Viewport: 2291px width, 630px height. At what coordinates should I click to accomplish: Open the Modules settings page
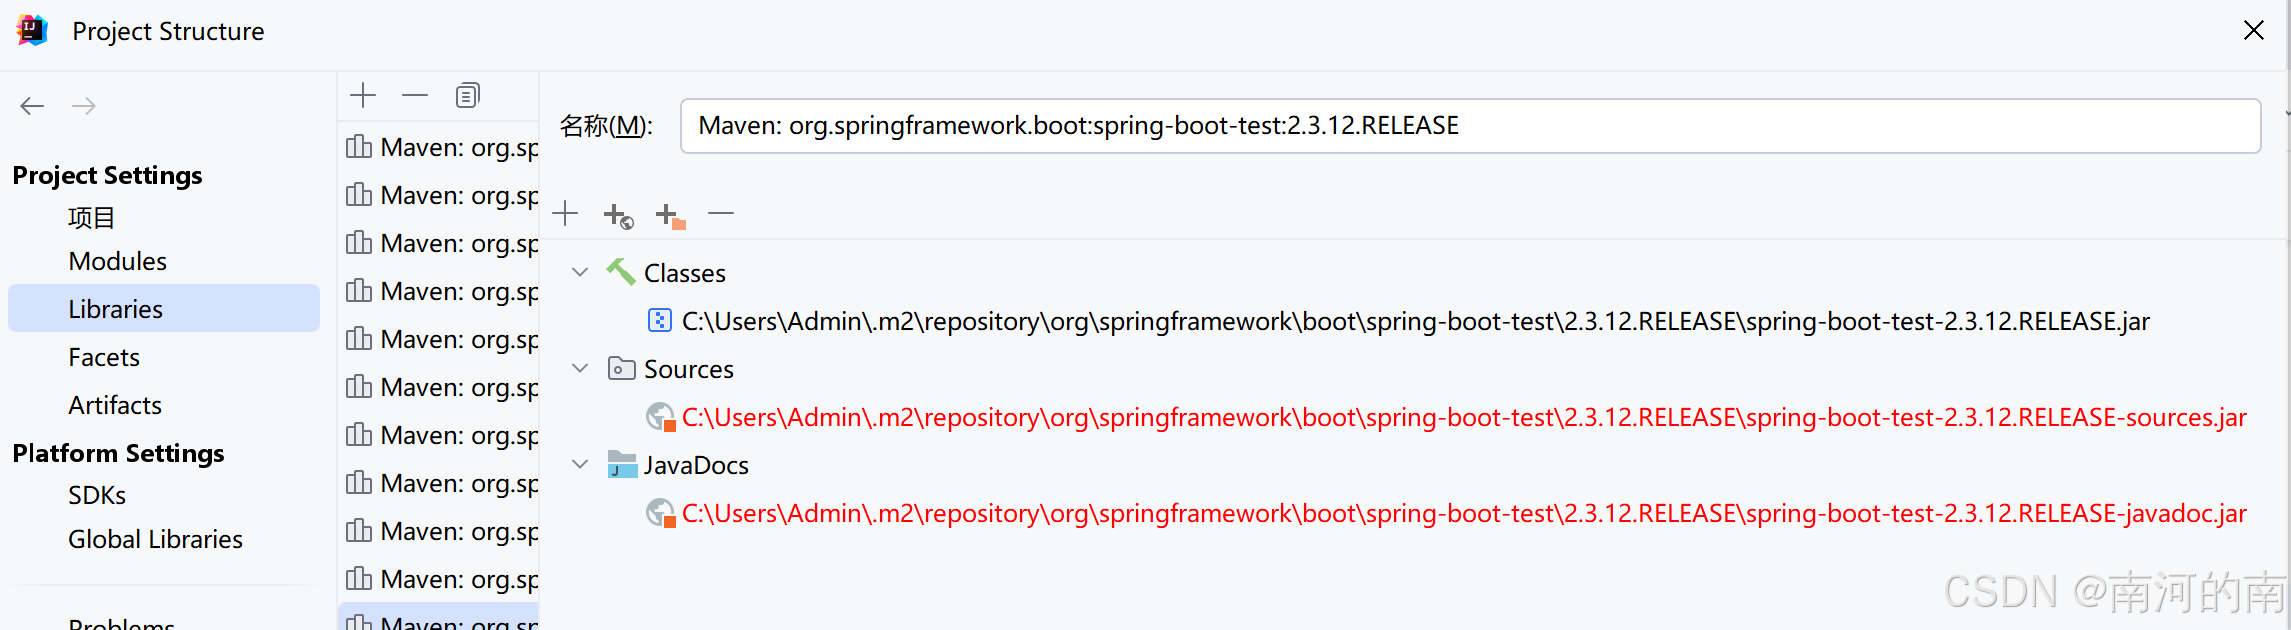pos(118,261)
